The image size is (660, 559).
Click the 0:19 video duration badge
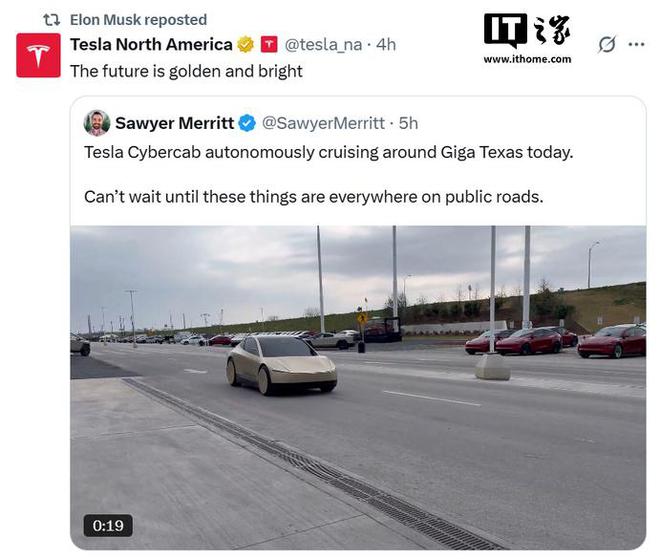click(106, 525)
